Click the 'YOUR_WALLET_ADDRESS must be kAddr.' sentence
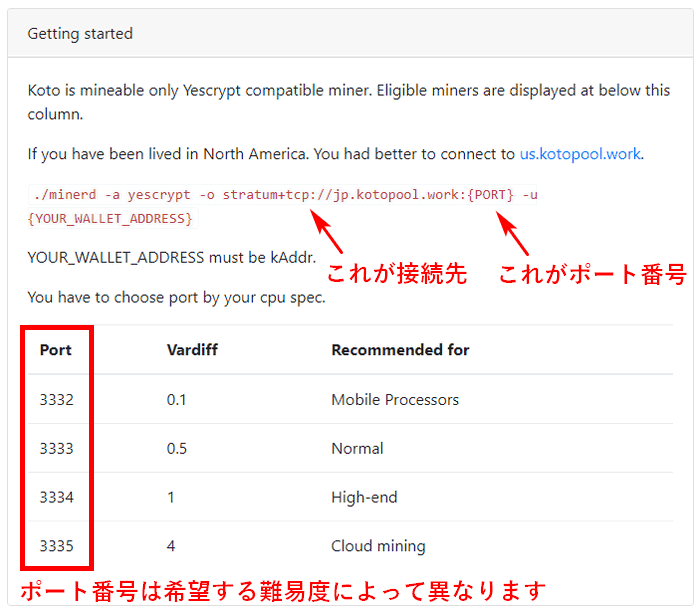The width and height of the screenshot is (700, 613). tap(171, 258)
